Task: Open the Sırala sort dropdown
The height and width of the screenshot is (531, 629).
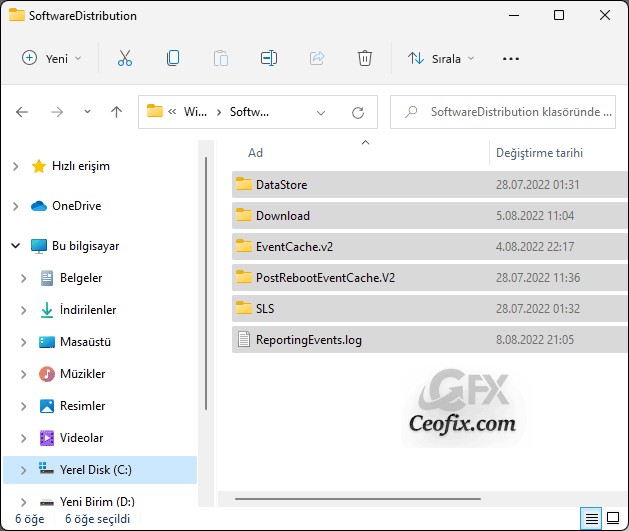Action: click(x=441, y=59)
